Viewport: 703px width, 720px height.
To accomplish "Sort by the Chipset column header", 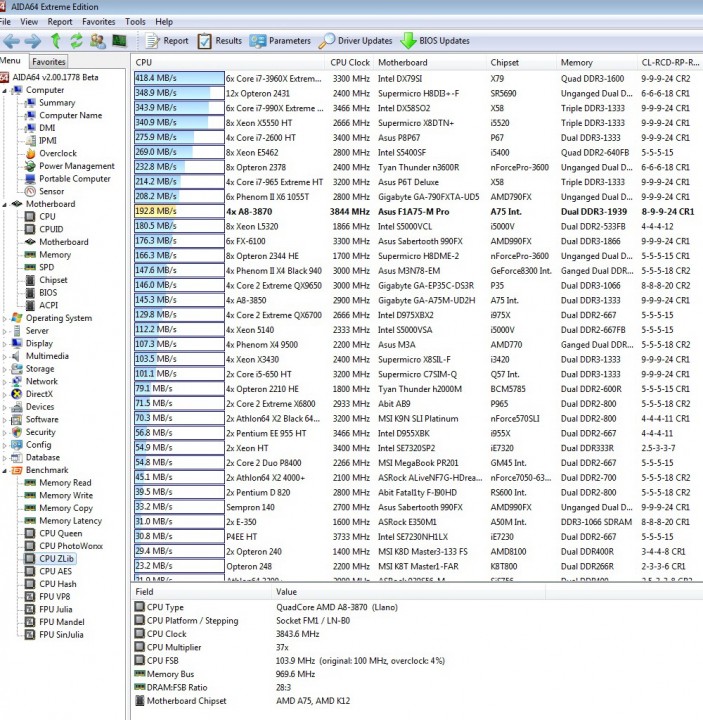I will pyautogui.click(x=521, y=62).
